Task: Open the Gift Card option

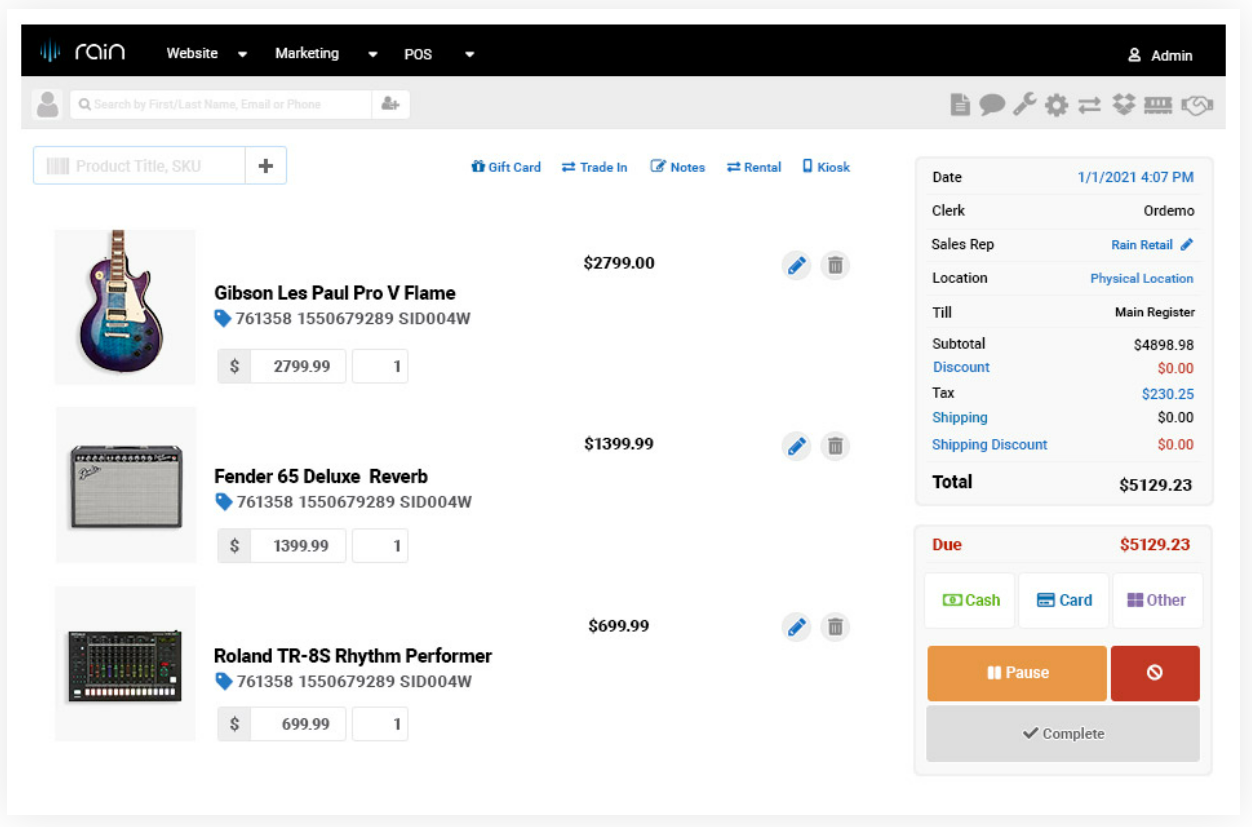Action: pyautogui.click(x=506, y=167)
